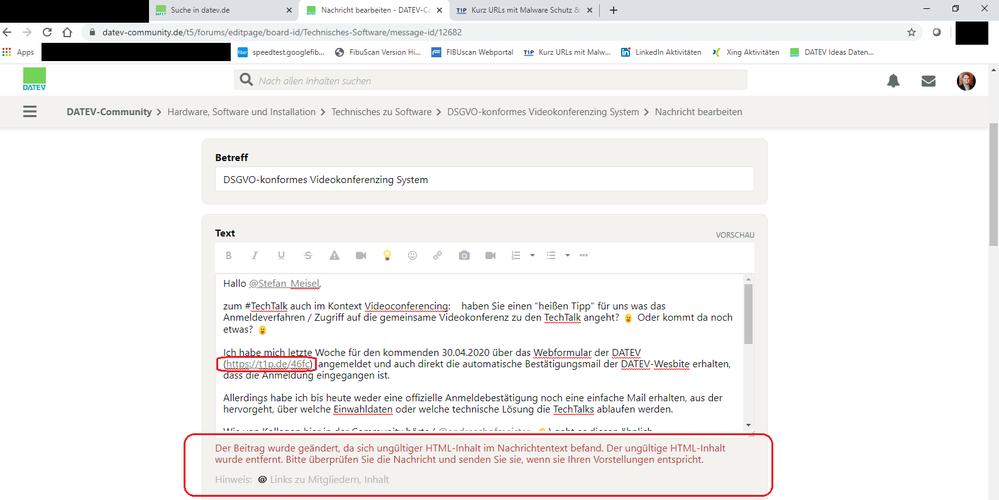Insert photo using the camera icon
The image size is (999, 500).
[464, 256]
